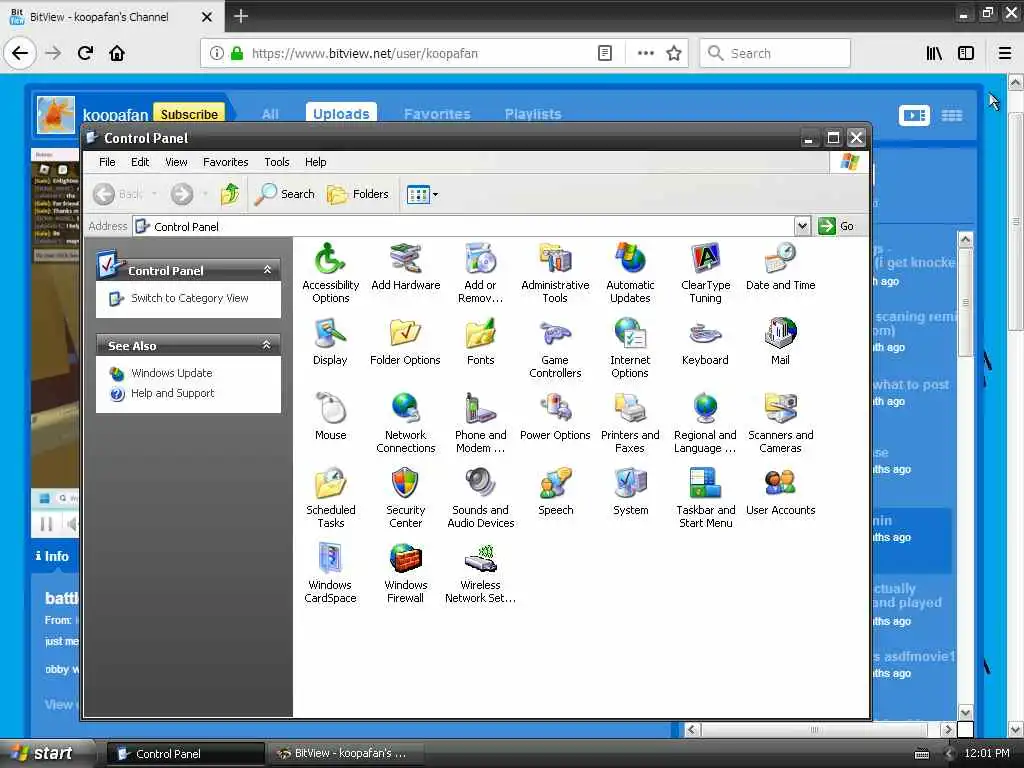The image size is (1024, 768).
Task: Switch to the Favorites tab on BitView
Action: click(x=437, y=114)
